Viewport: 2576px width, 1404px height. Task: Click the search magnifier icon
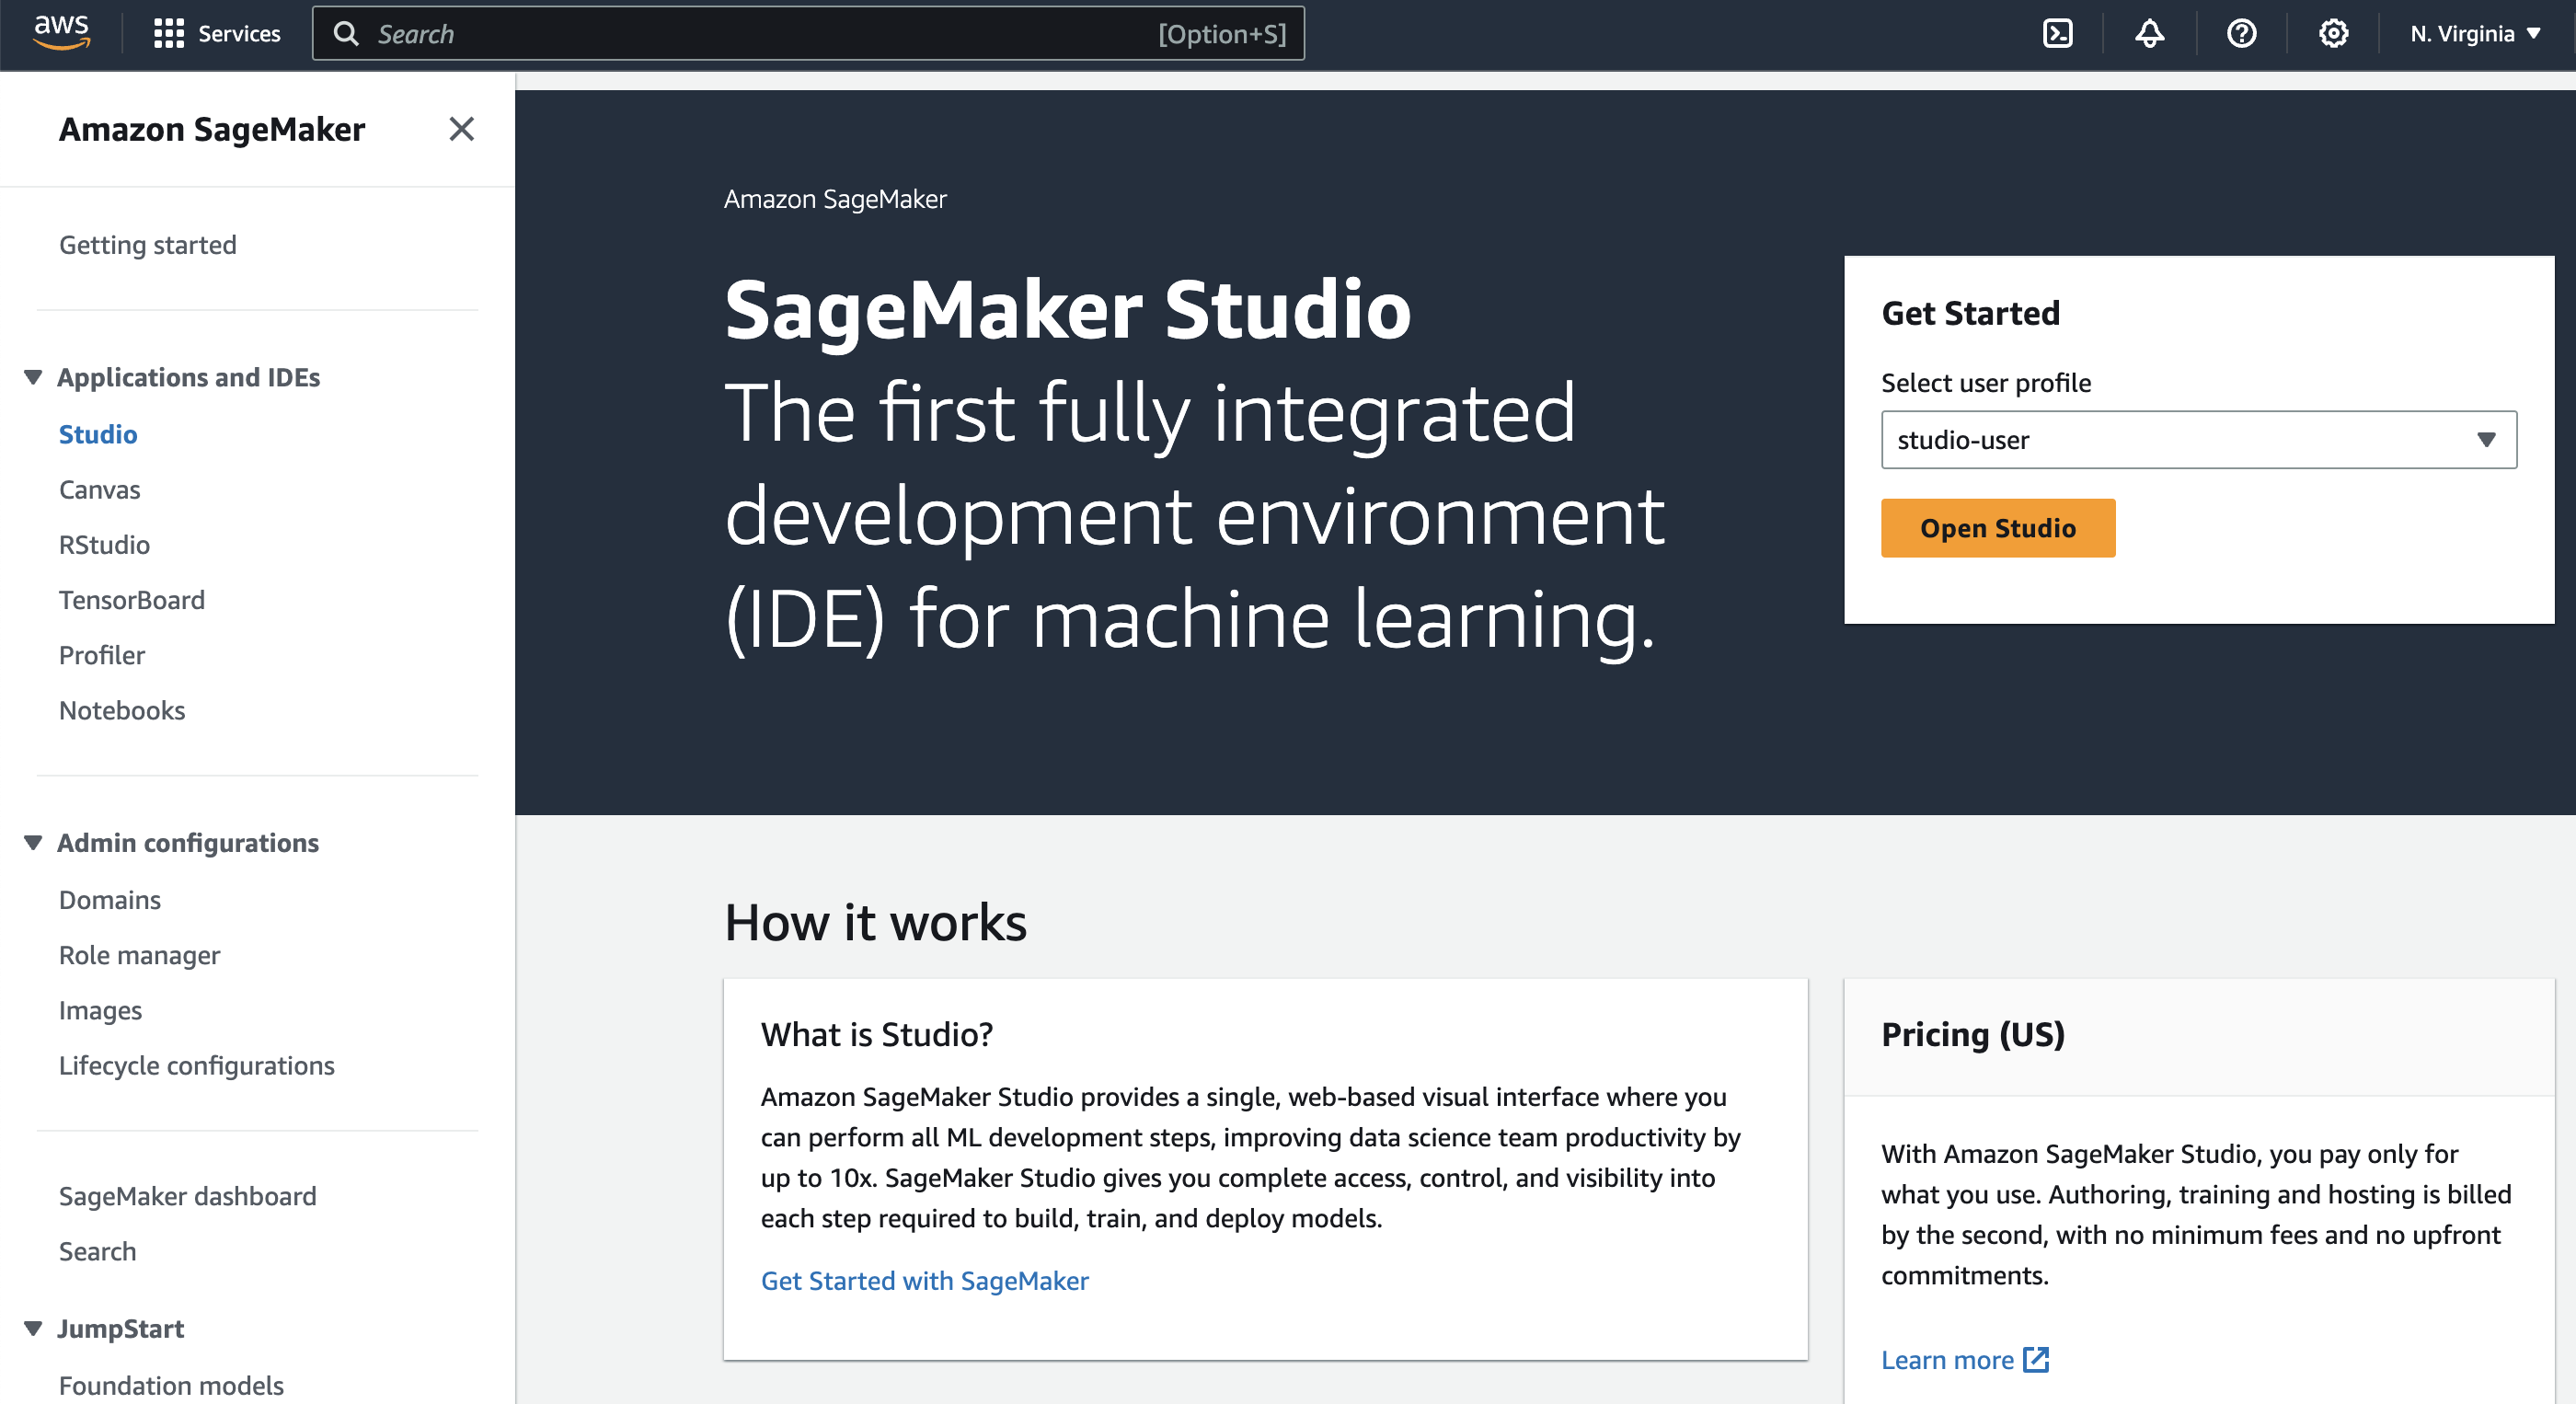click(x=346, y=33)
